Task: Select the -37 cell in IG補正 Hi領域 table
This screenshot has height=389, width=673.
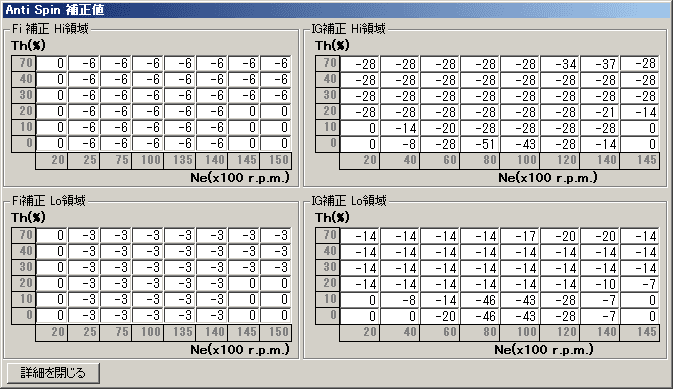Action: [x=600, y=64]
